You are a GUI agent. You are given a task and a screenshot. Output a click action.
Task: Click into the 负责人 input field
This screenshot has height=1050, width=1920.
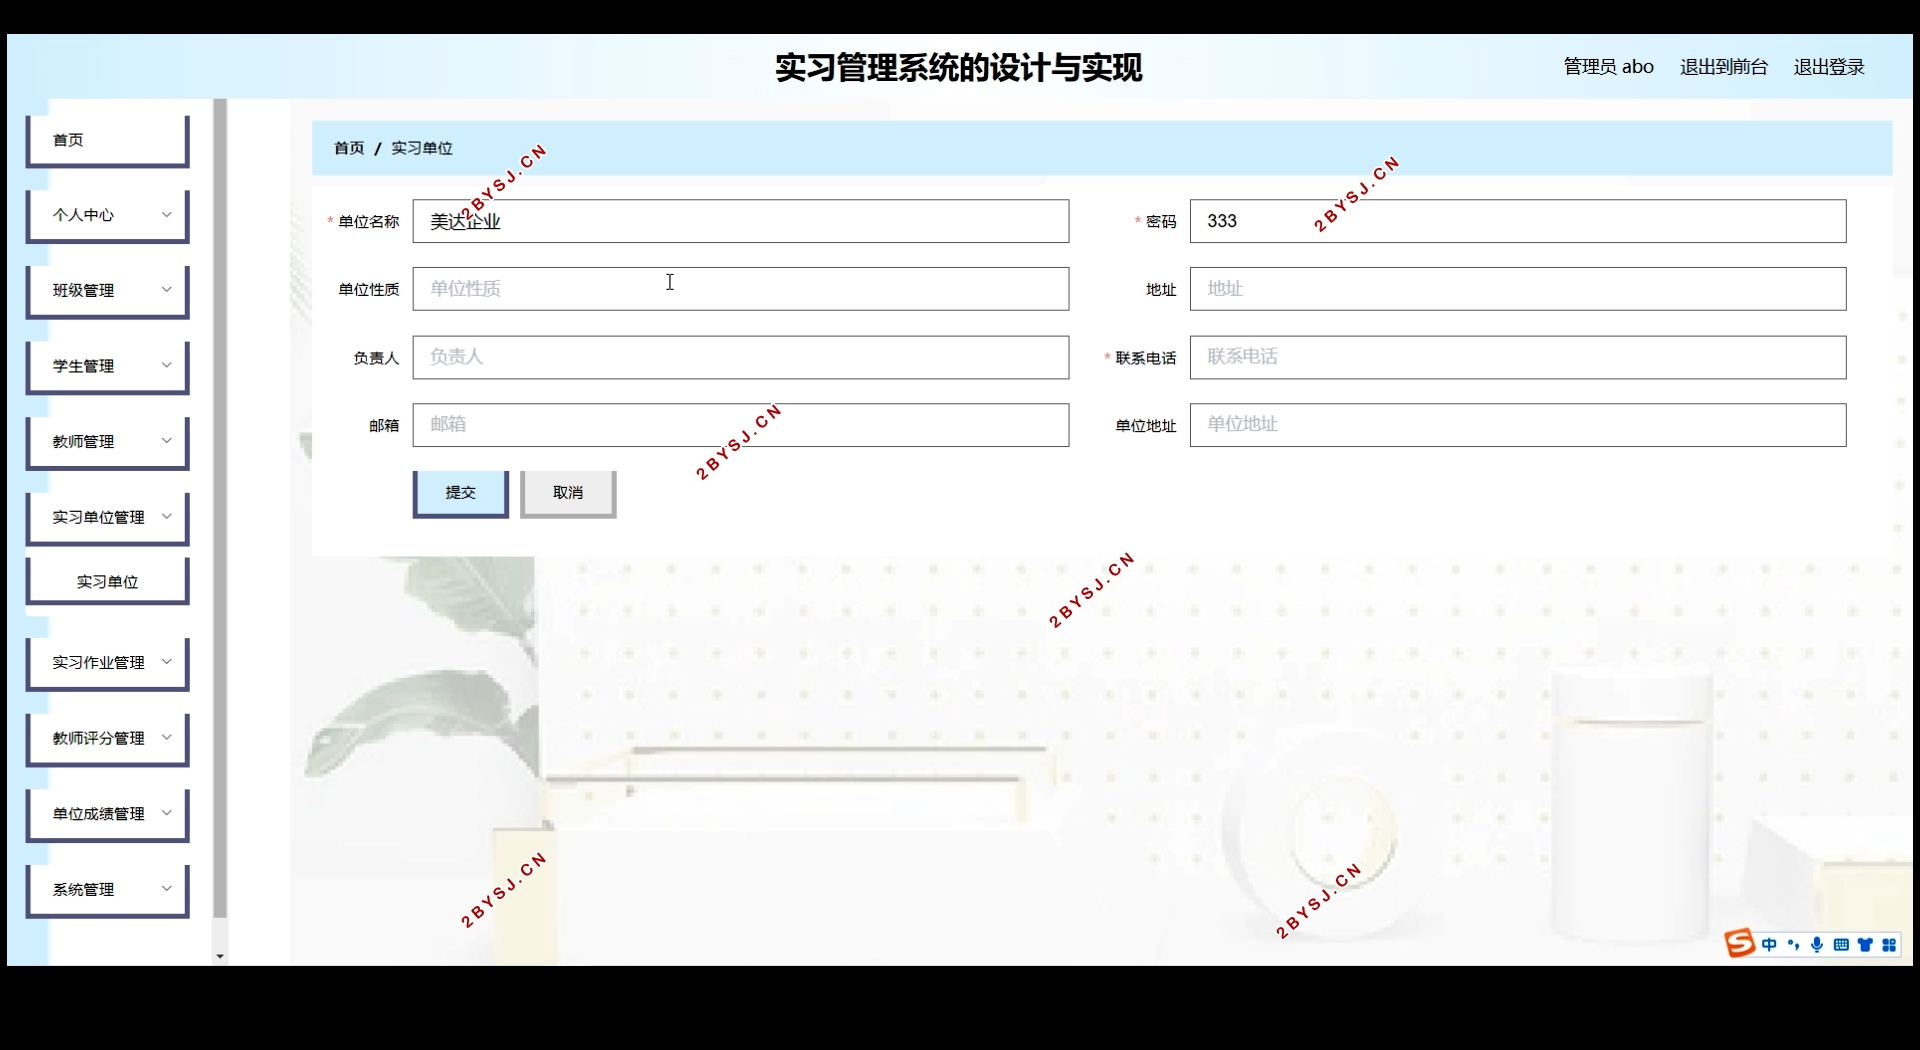coord(741,357)
